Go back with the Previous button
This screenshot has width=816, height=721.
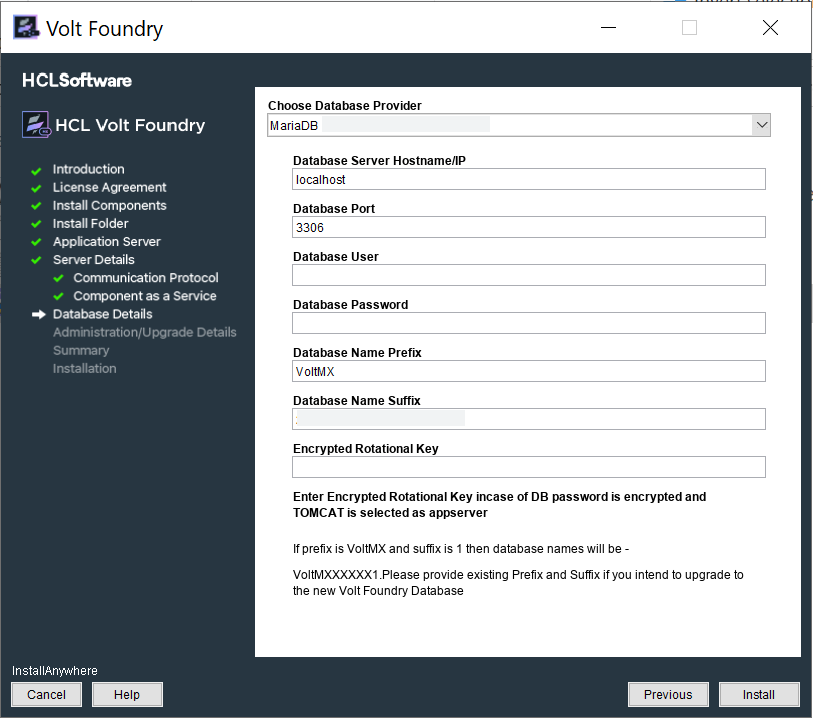(x=667, y=695)
